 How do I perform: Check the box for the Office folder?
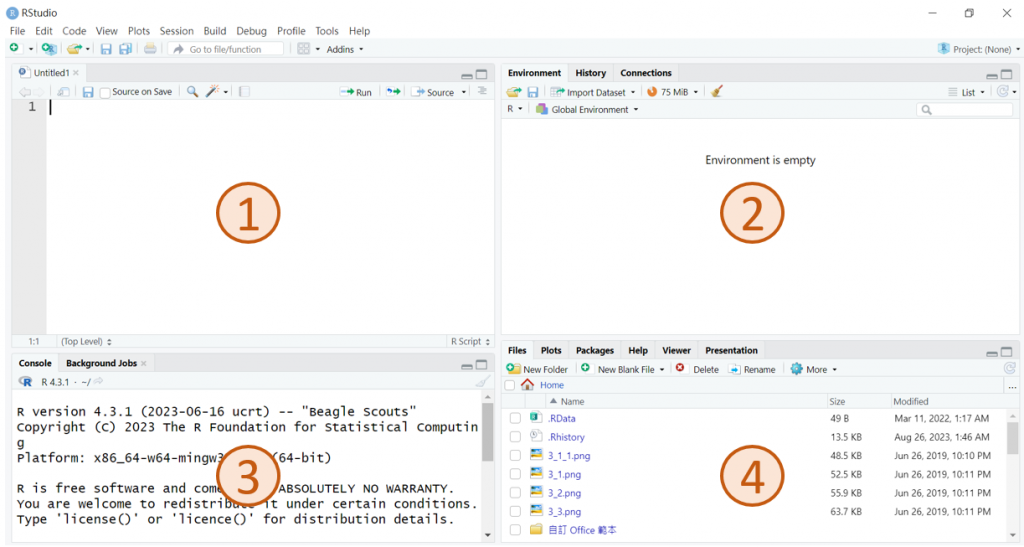[x=515, y=530]
